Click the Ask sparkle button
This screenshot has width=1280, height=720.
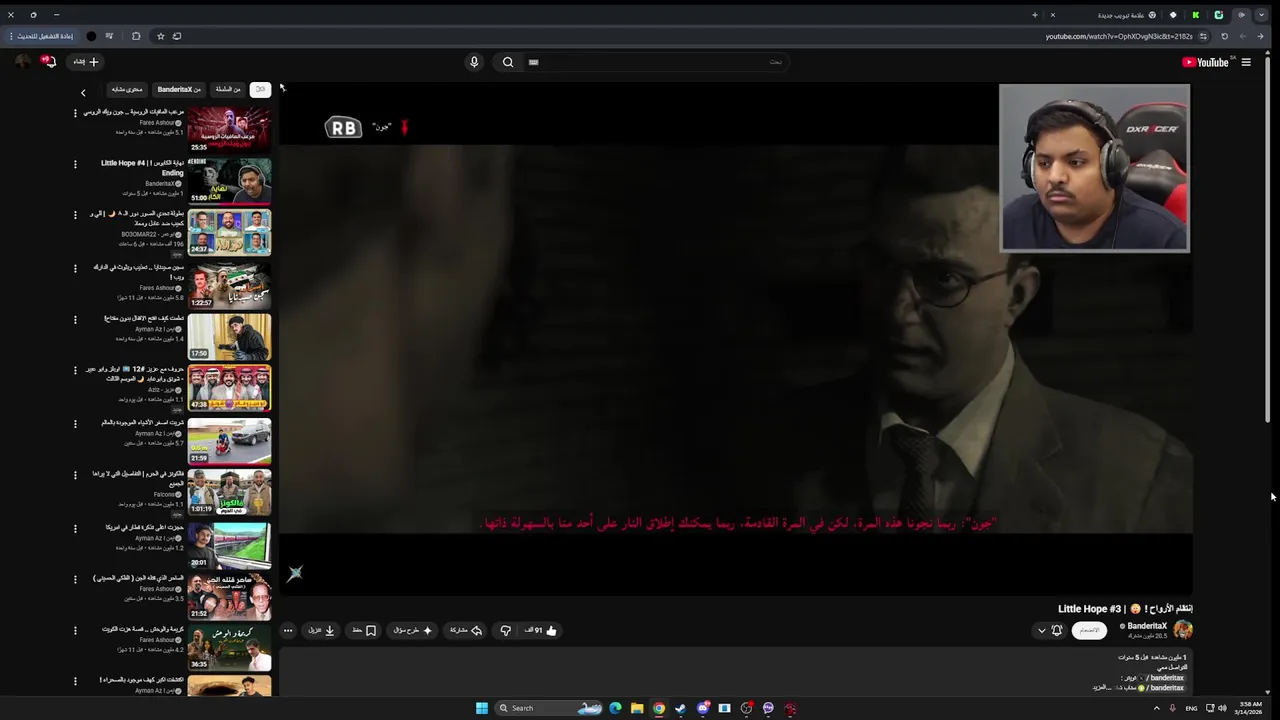413,630
